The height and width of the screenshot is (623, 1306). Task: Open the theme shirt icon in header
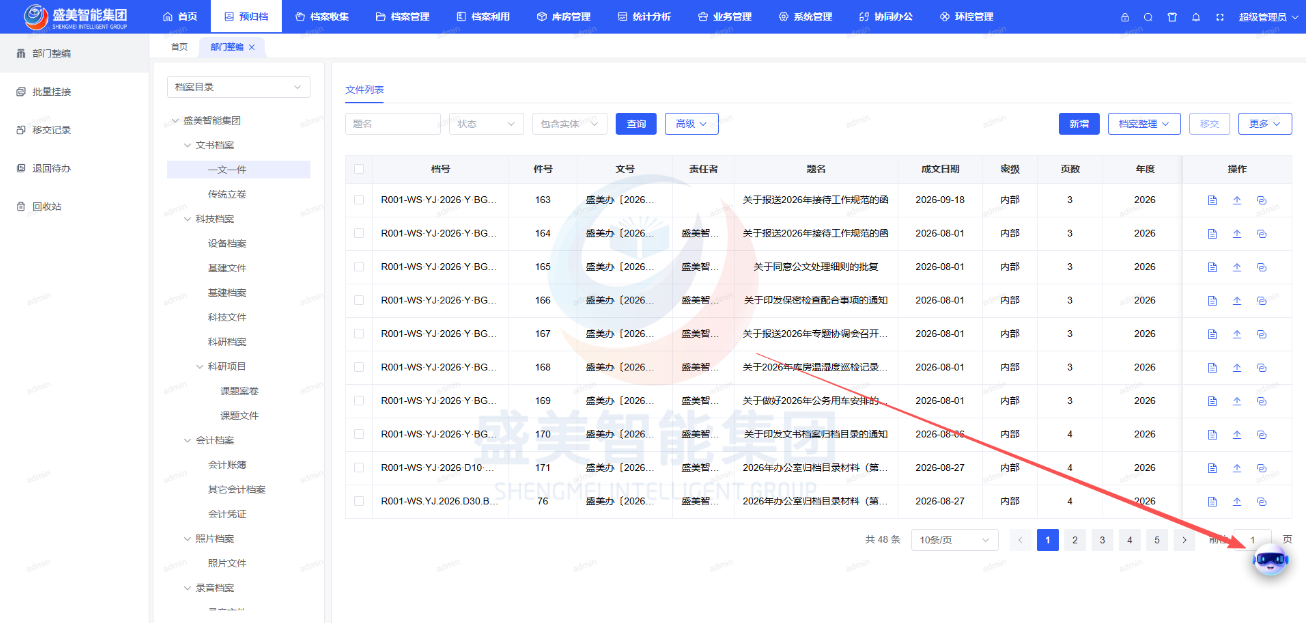1172,17
